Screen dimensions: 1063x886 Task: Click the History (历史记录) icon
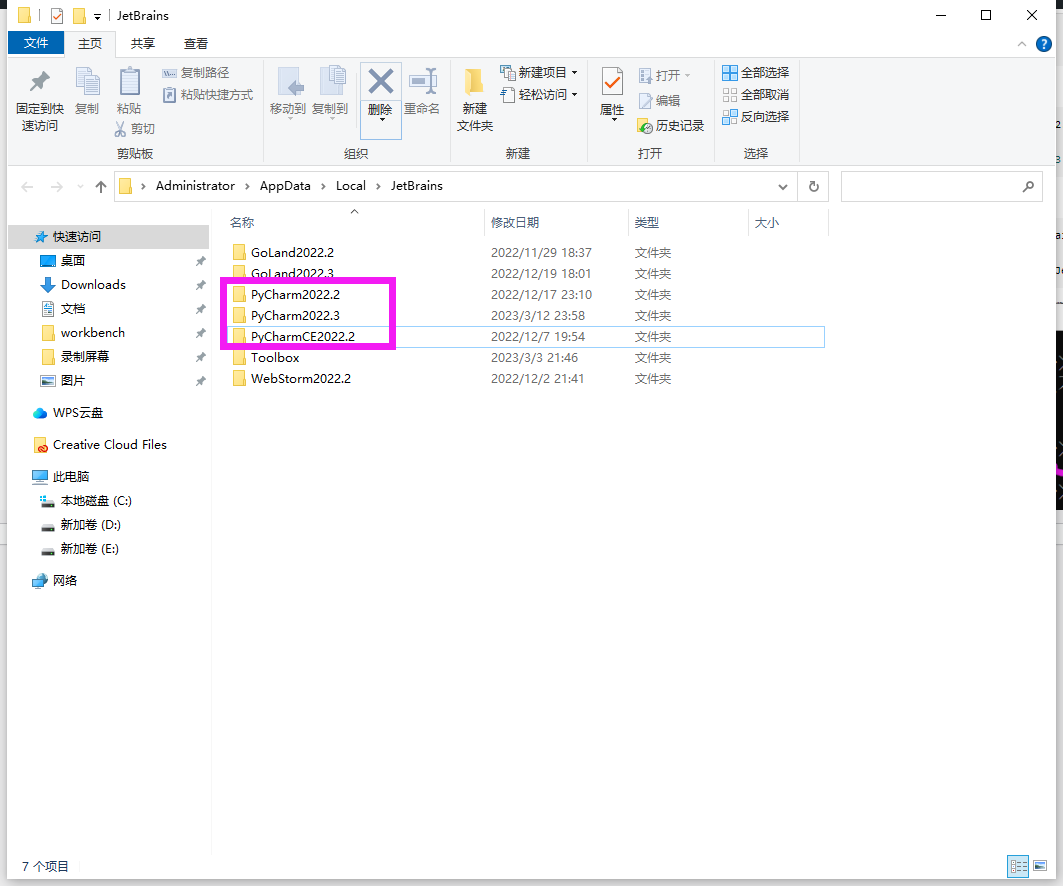pos(645,126)
